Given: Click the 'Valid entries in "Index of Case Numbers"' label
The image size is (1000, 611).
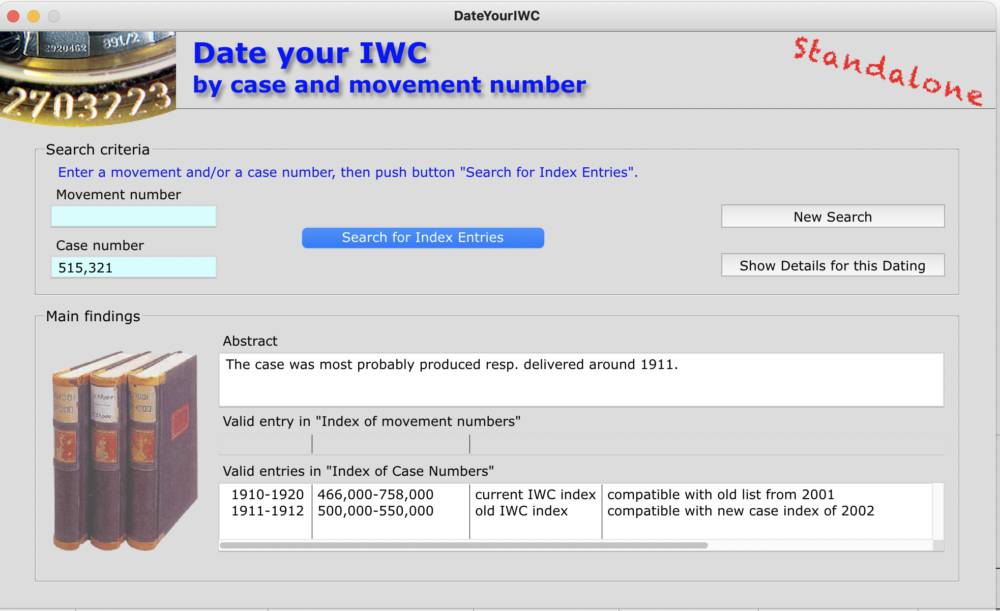Looking at the screenshot, I should (358, 471).
